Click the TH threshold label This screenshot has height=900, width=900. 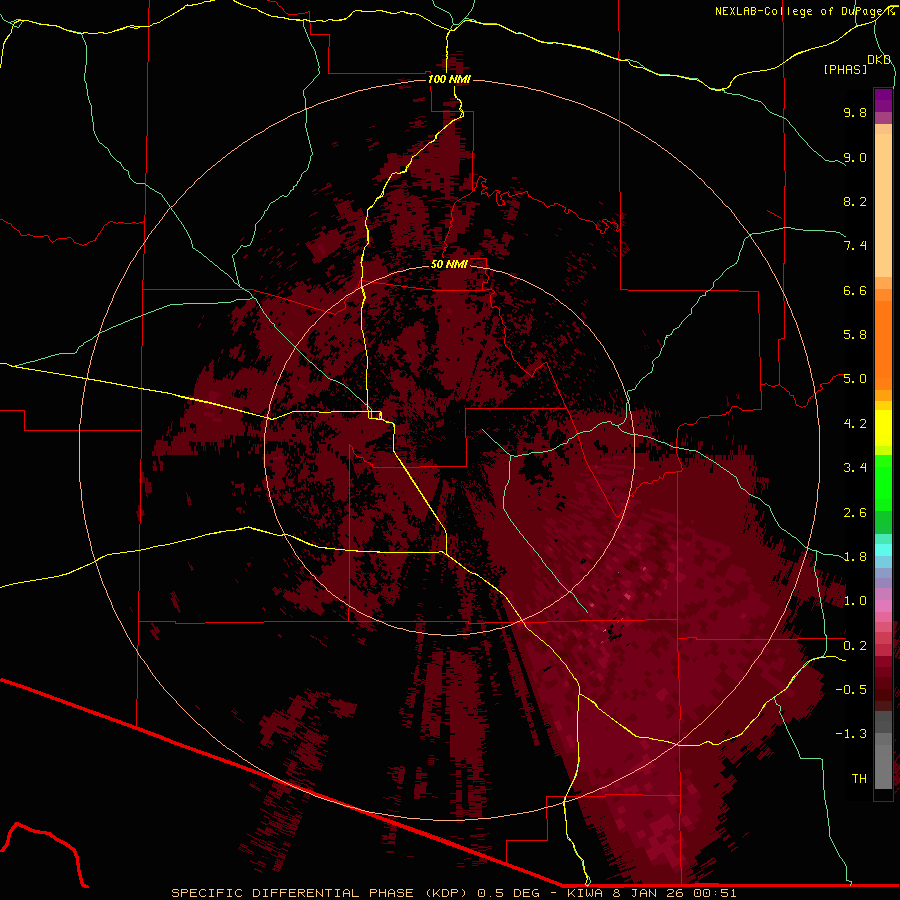click(859, 779)
